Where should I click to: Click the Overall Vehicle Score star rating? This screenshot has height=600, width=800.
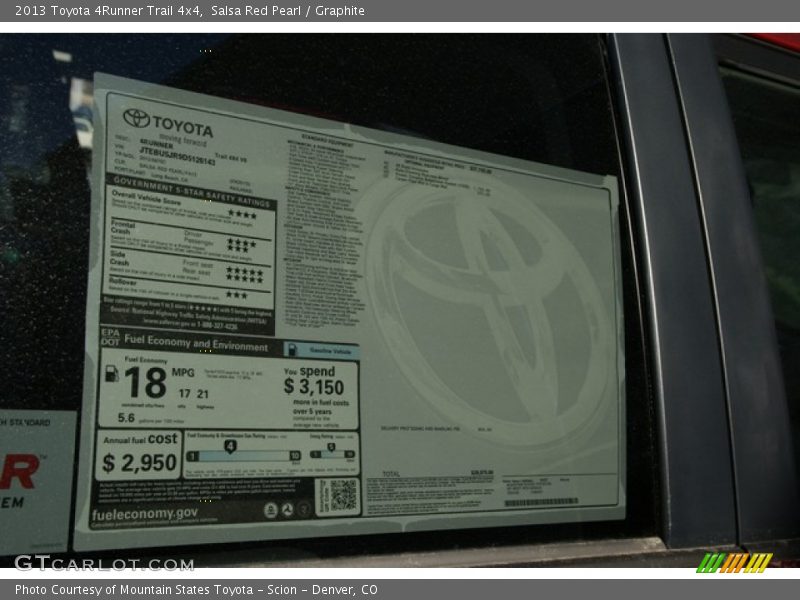pos(241,214)
